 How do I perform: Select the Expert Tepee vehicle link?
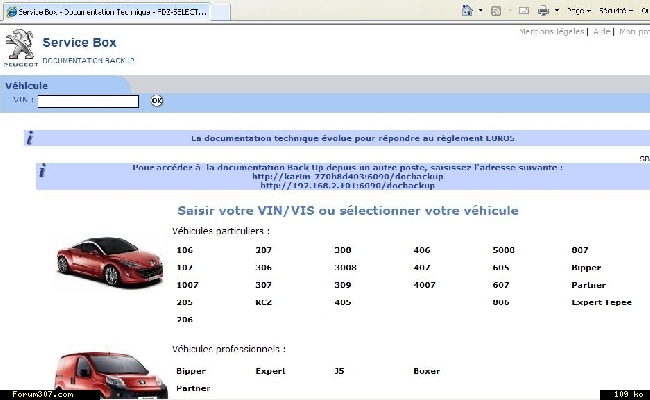(x=601, y=303)
